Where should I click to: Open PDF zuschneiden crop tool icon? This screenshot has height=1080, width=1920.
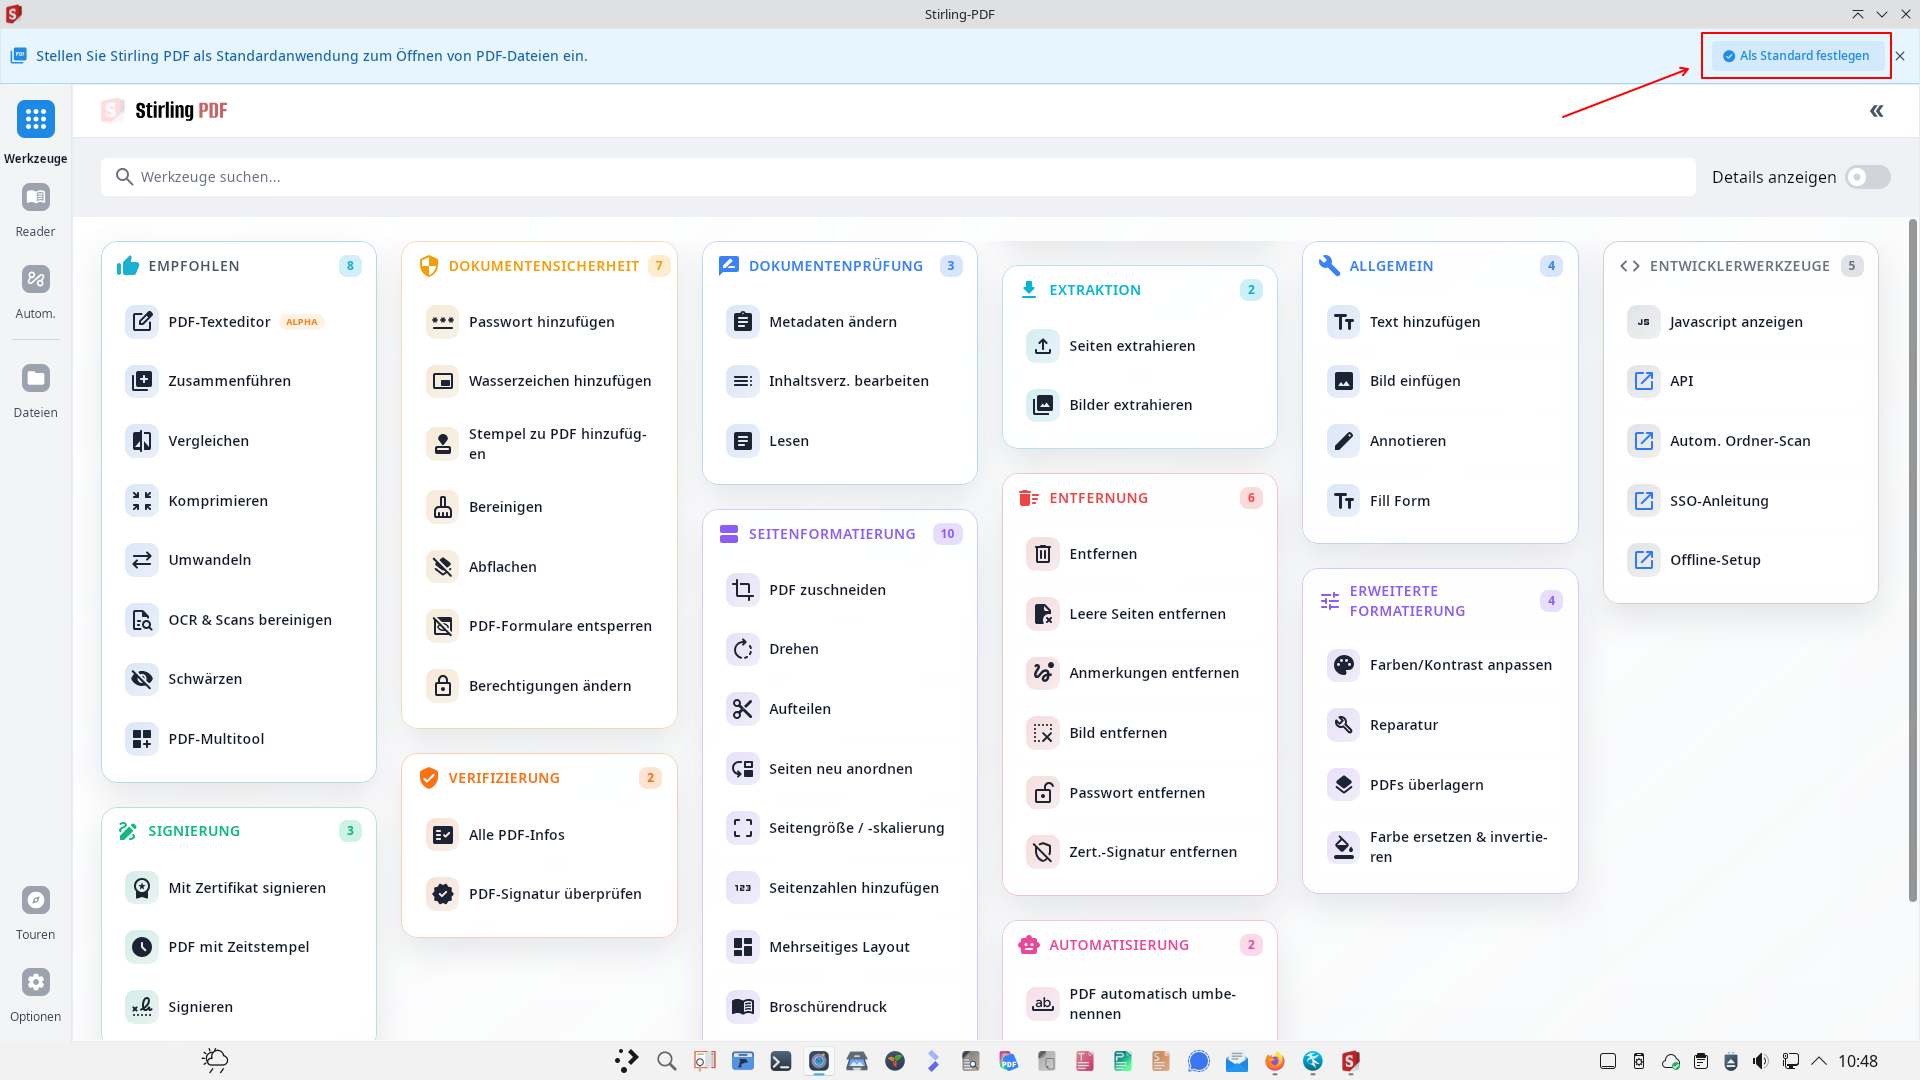[742, 590]
